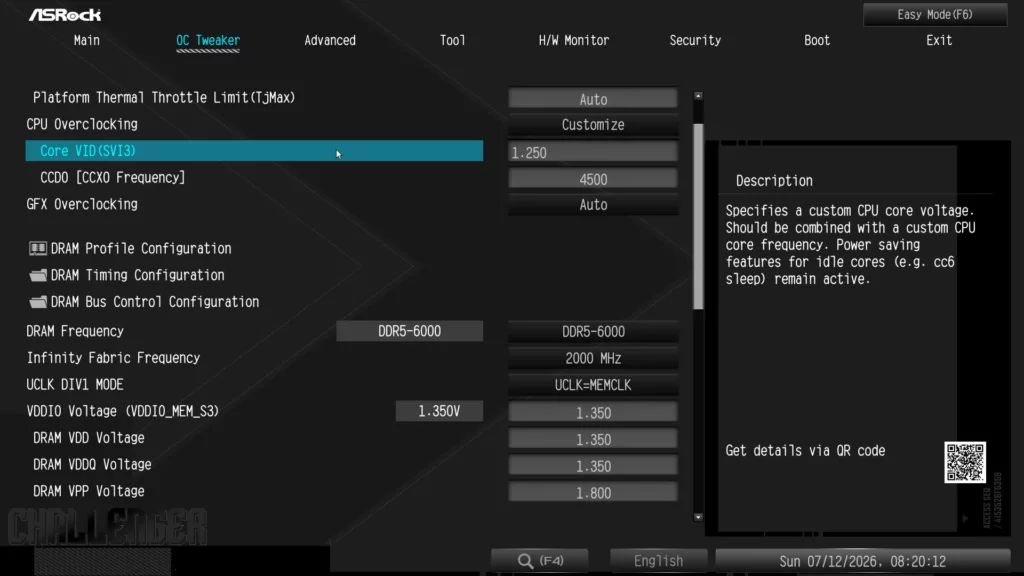Image resolution: width=1024 pixels, height=576 pixels.
Task: Click the QR code image
Action: [965, 462]
